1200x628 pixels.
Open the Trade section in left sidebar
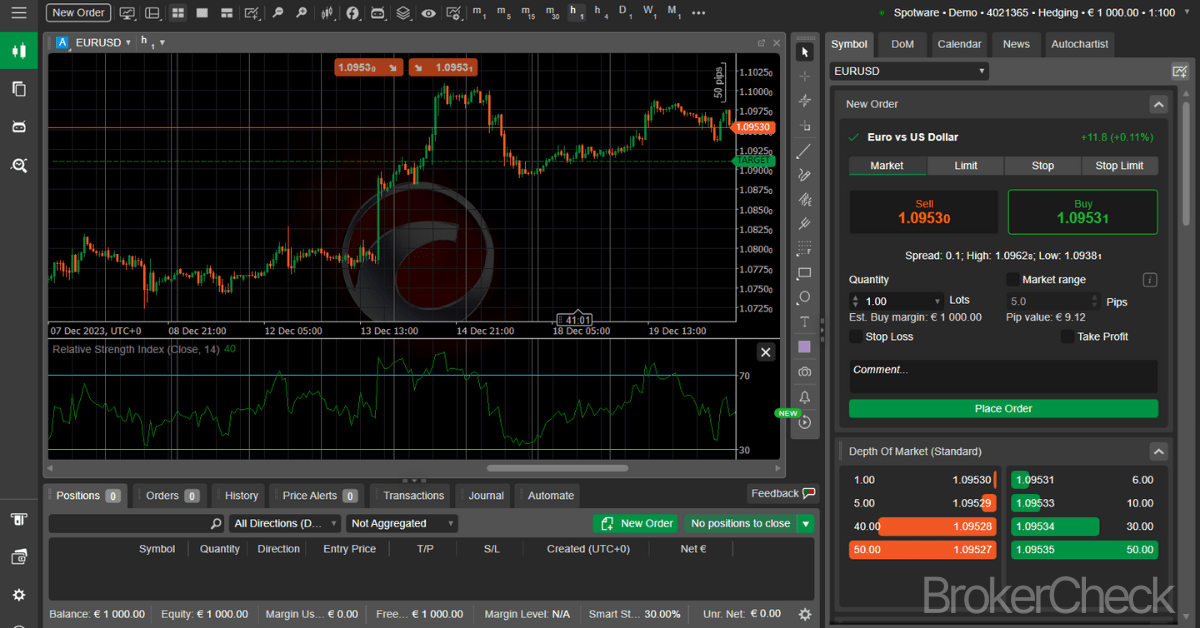coord(18,50)
